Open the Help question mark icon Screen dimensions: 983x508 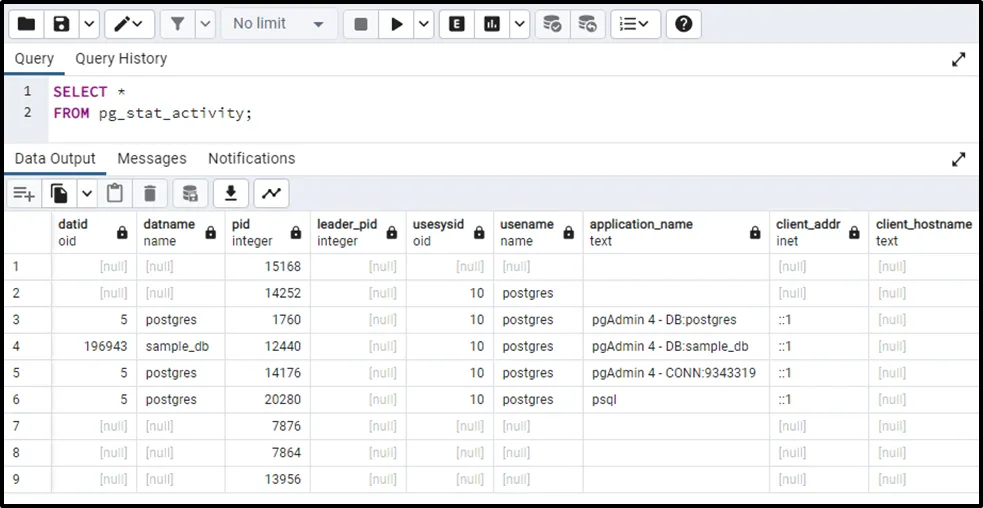click(683, 24)
